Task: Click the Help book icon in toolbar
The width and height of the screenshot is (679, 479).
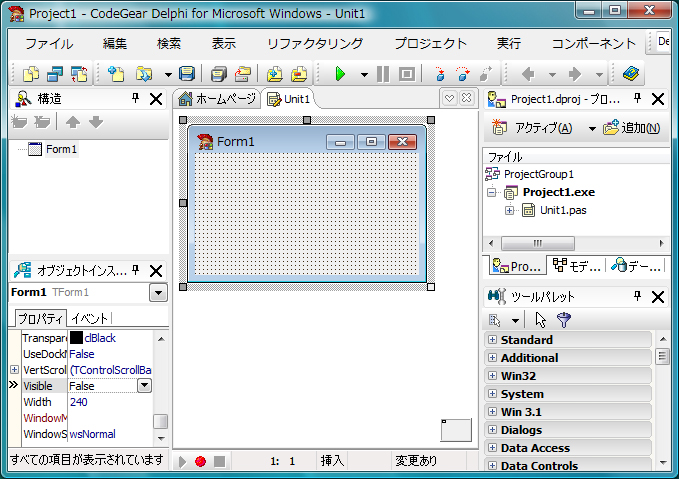Action: coord(631,74)
